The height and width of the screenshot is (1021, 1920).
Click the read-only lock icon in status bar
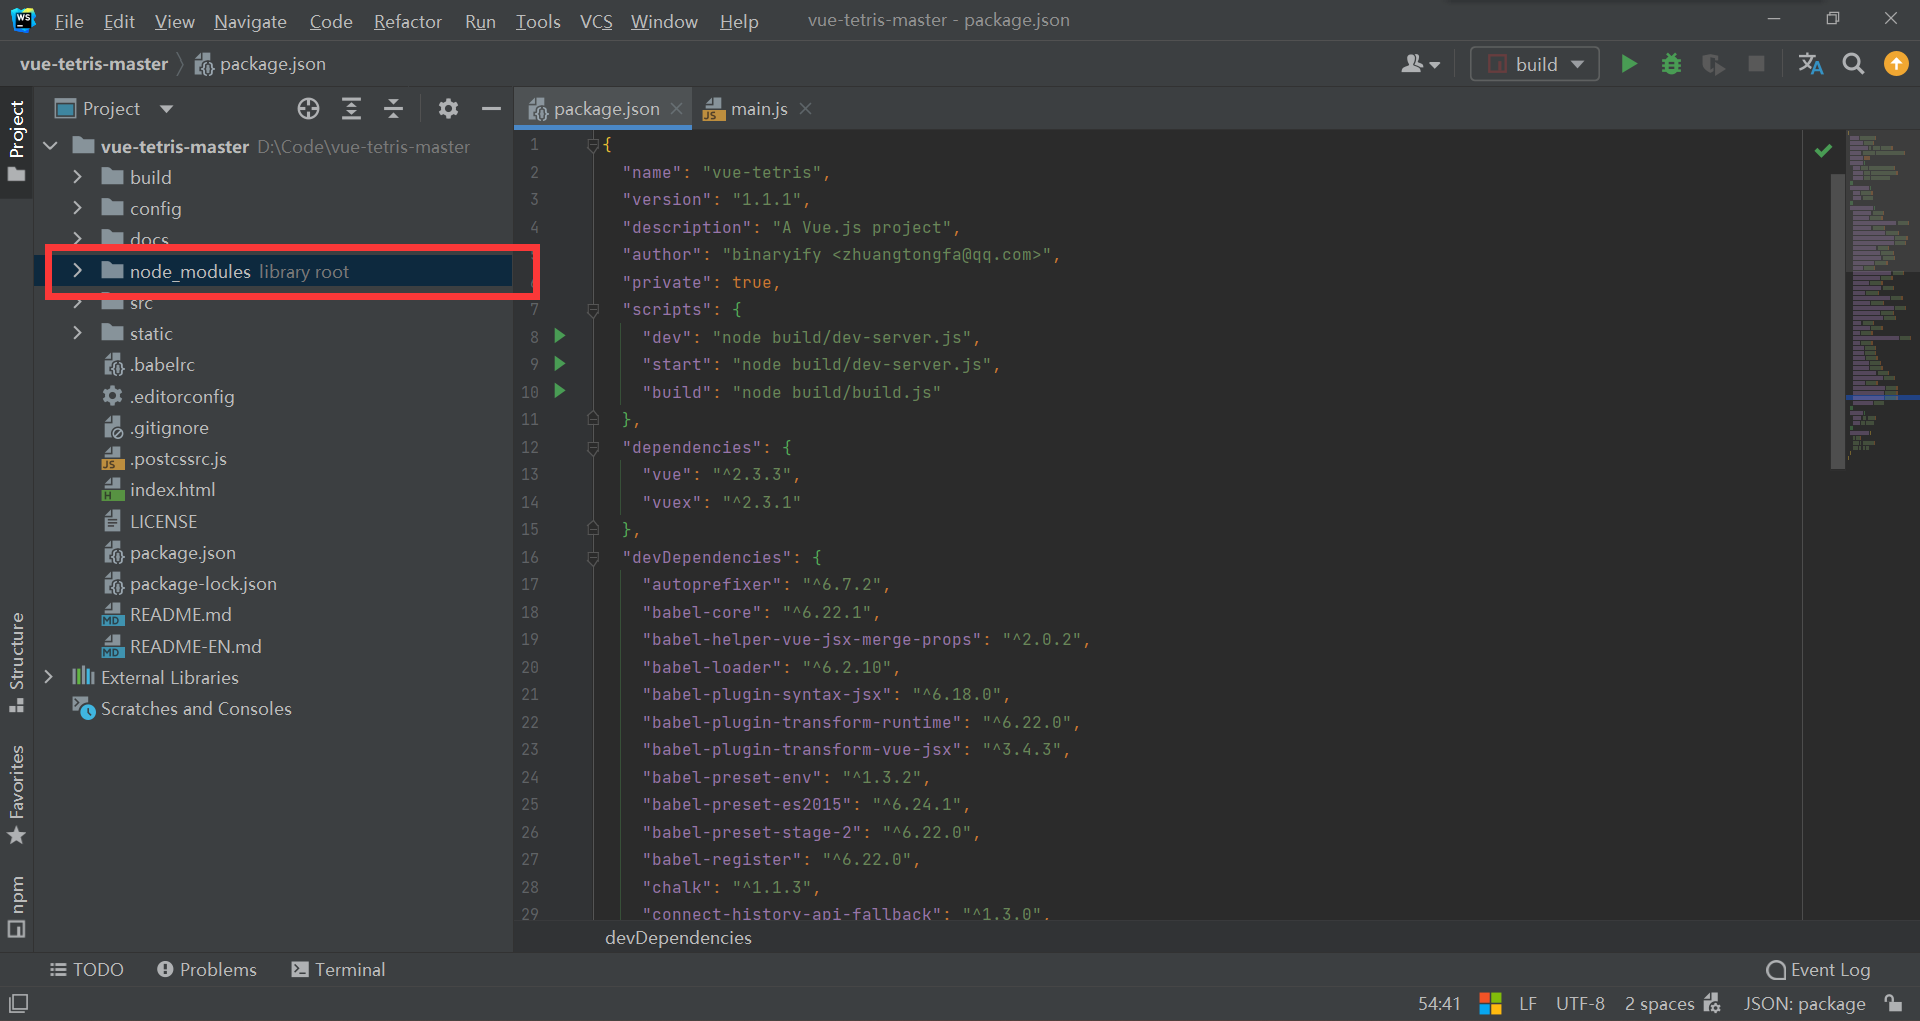pos(1893,1003)
